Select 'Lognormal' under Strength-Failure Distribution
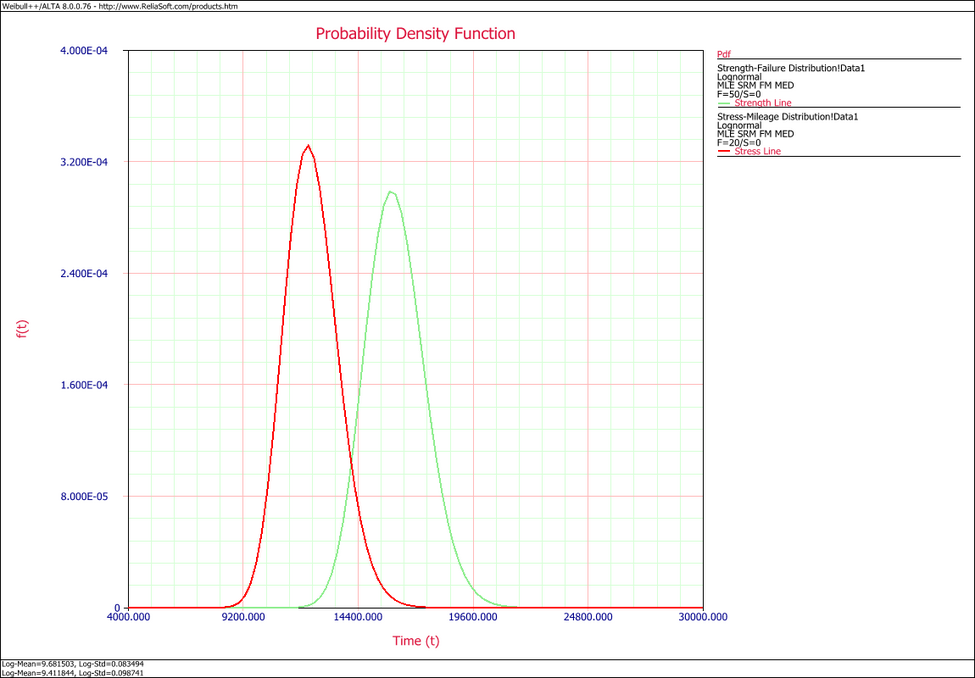Image resolution: width=975 pixels, height=678 pixels. (x=739, y=77)
